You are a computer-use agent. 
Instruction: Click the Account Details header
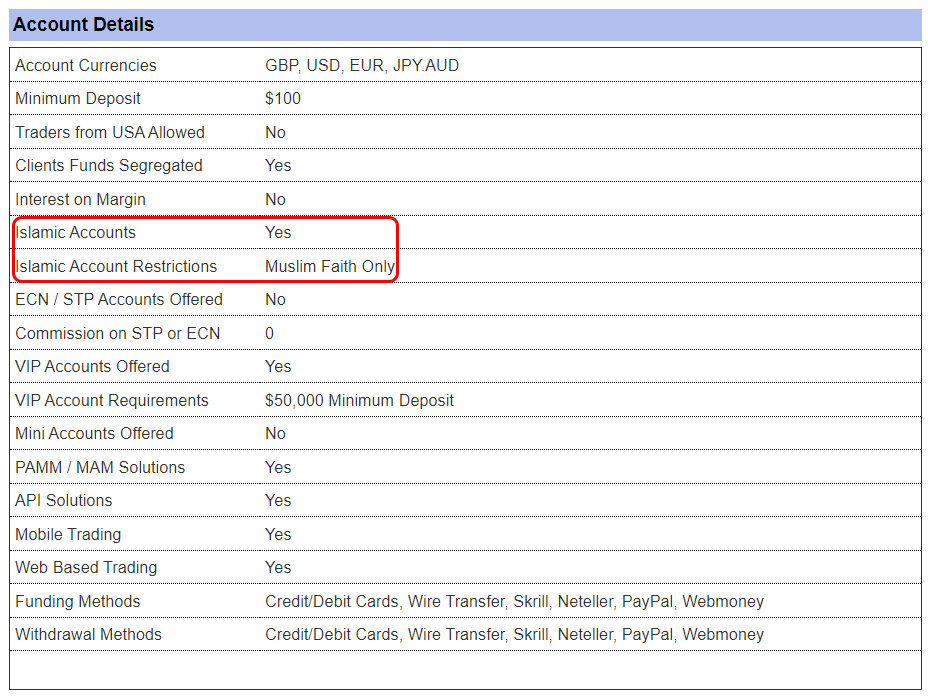point(83,25)
